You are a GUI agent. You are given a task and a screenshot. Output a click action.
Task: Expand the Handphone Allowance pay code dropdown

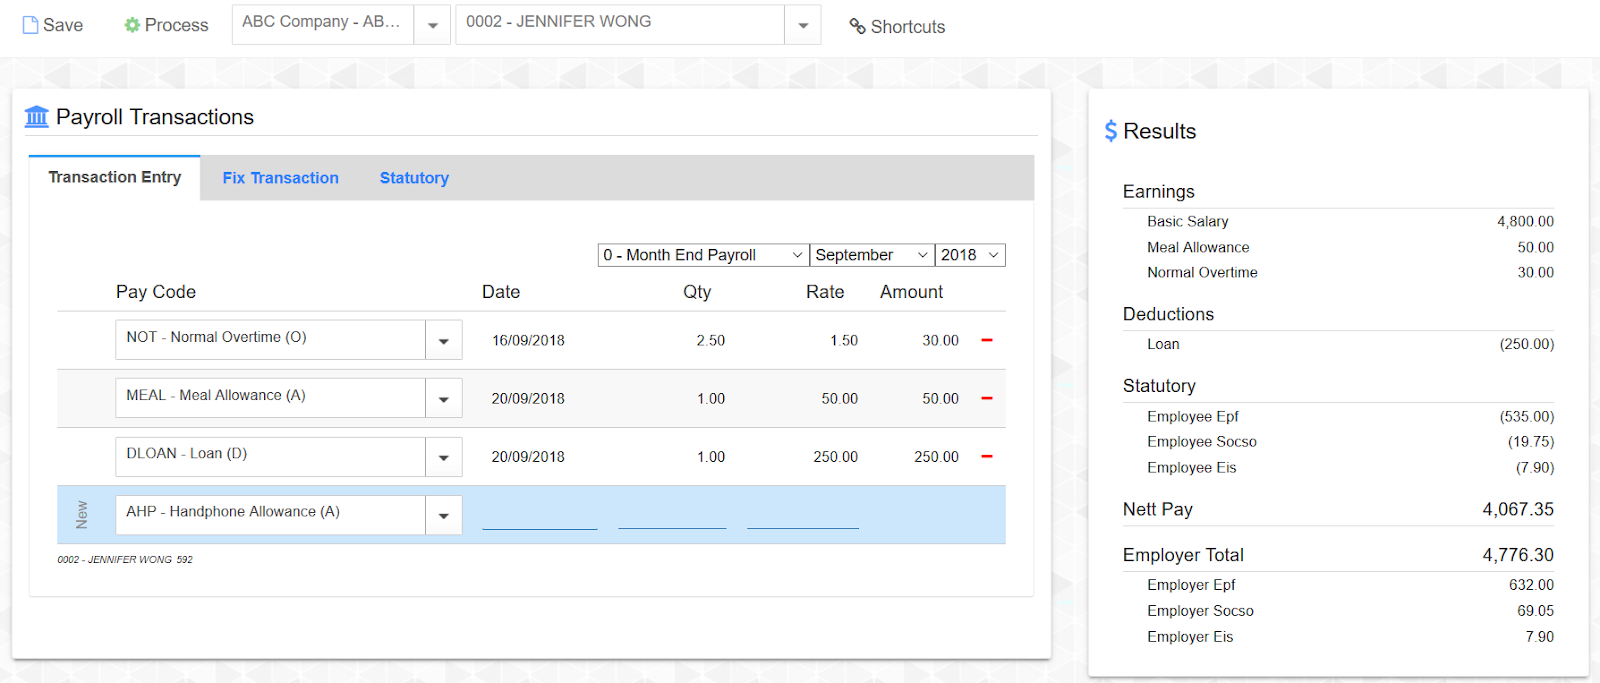[443, 516]
